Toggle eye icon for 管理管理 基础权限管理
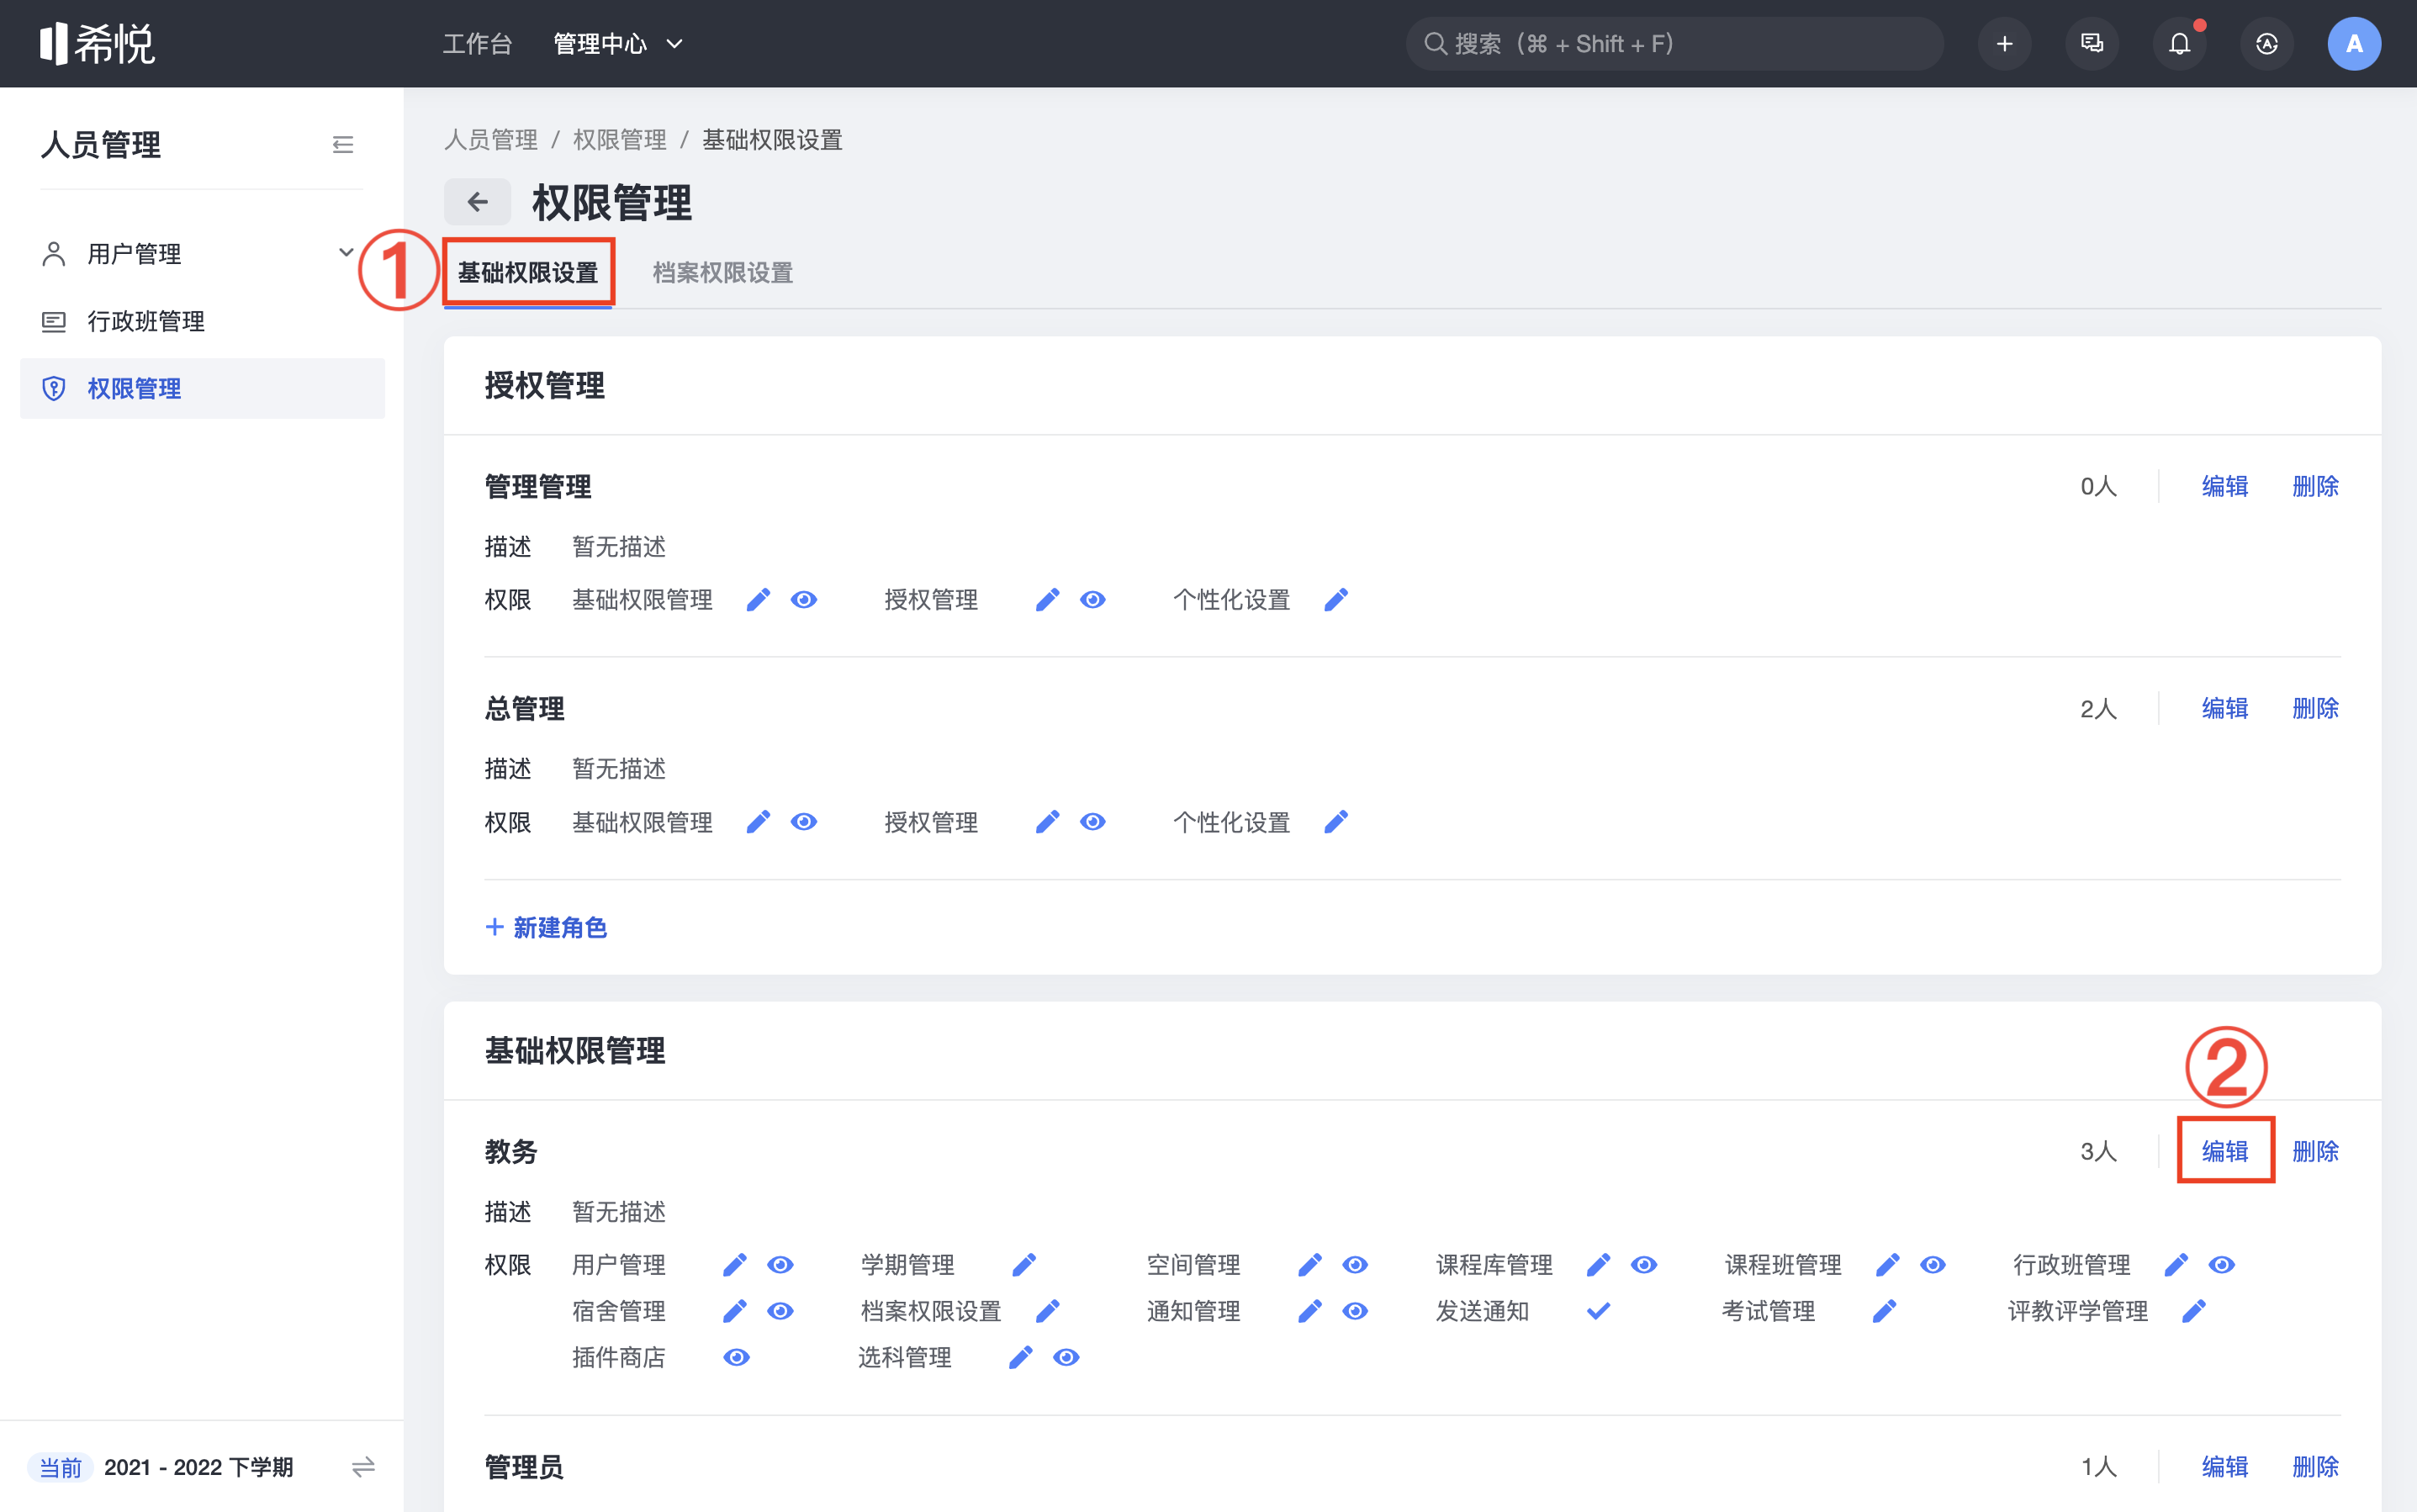 pos(804,599)
